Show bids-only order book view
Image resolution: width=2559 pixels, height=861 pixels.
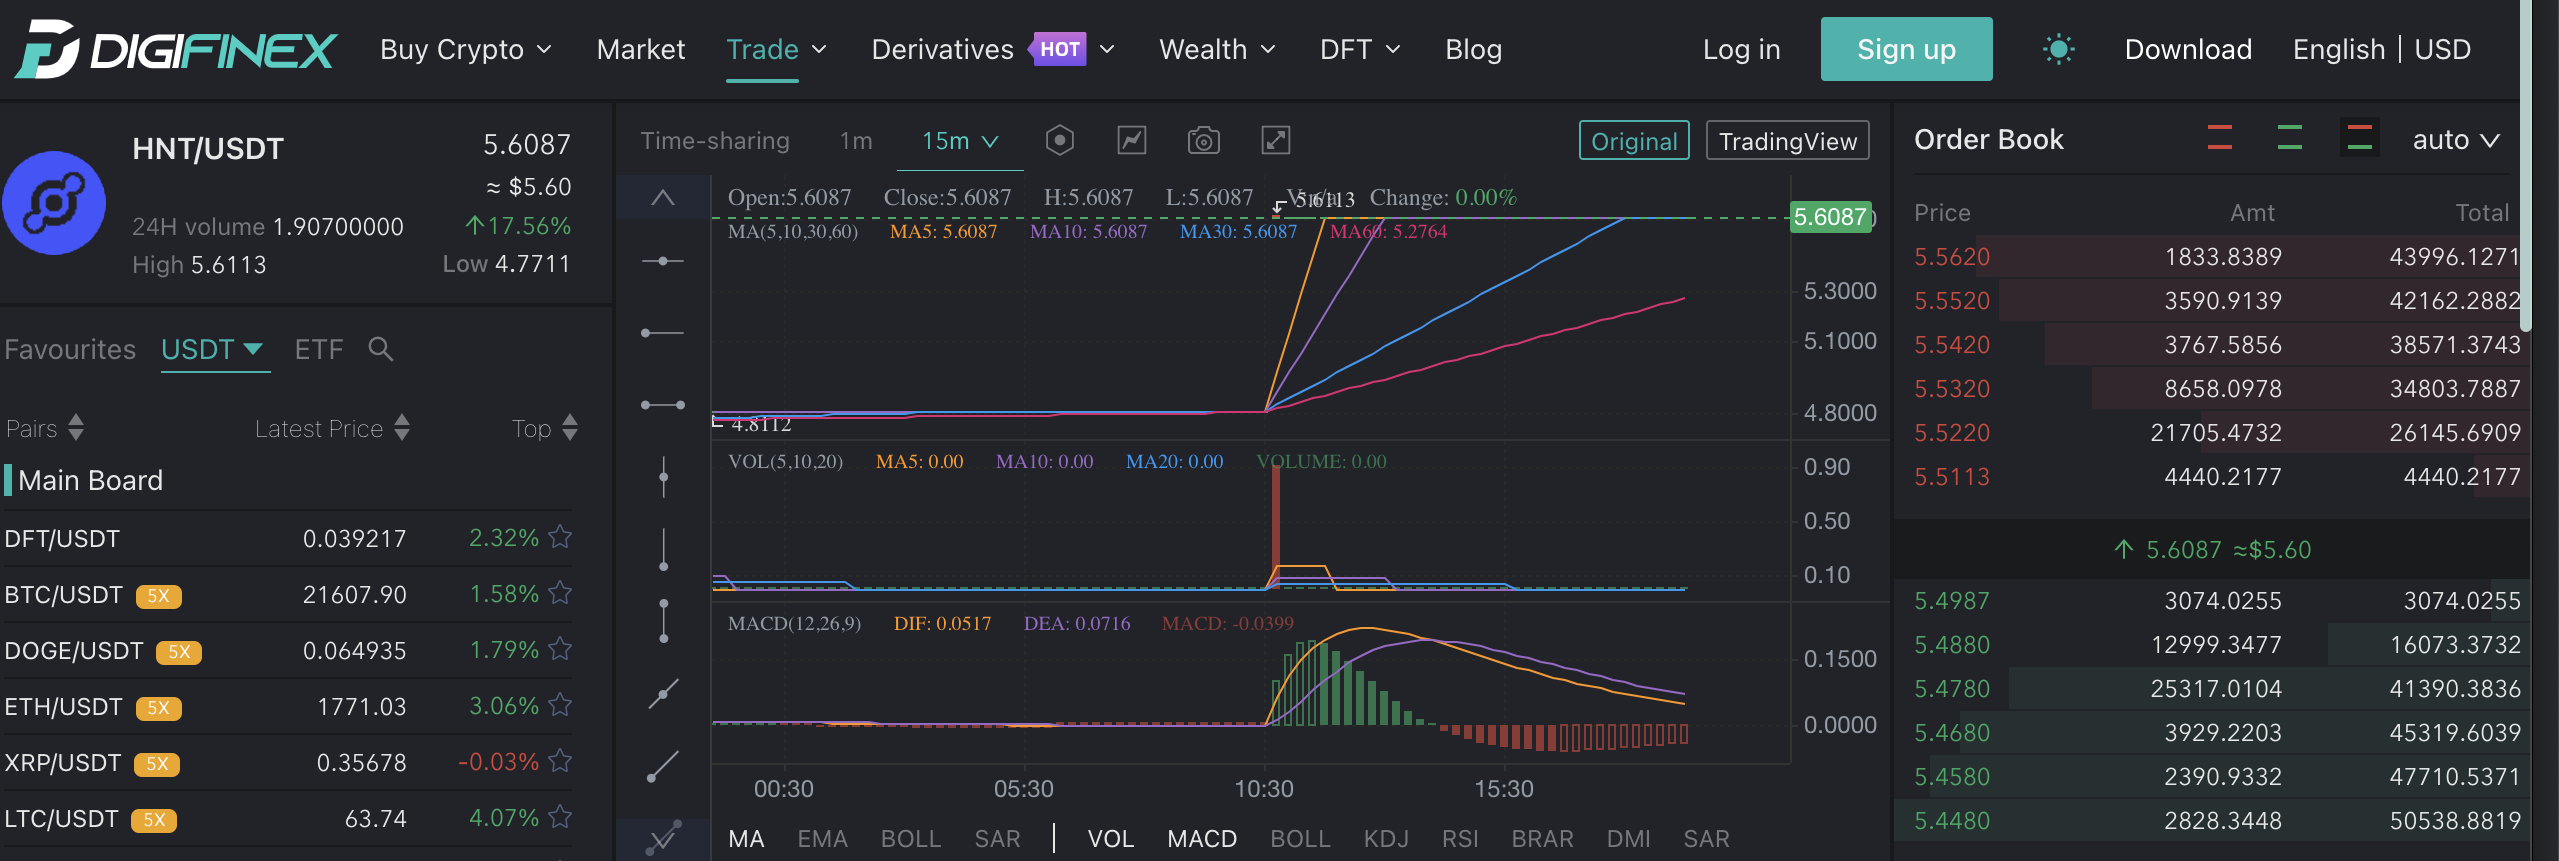2289,138
